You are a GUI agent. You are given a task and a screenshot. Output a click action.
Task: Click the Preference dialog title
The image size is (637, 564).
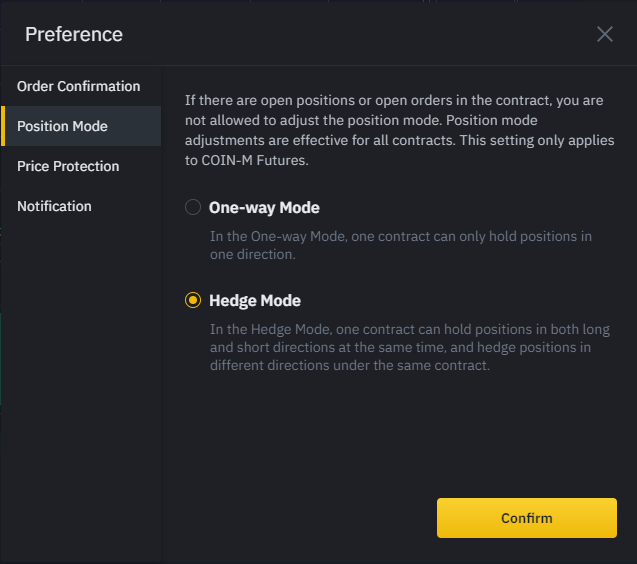(x=74, y=34)
